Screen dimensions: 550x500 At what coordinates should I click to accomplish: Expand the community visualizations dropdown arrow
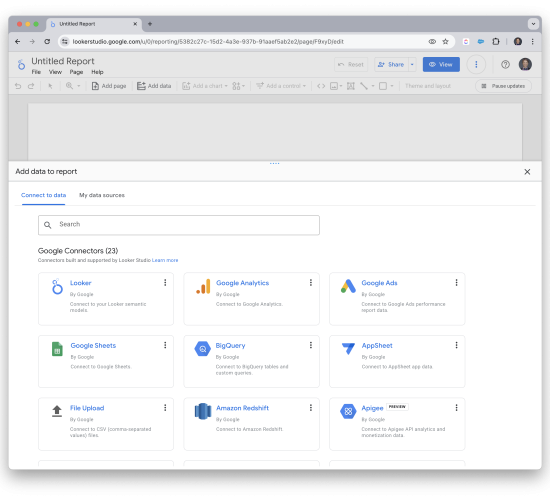243,86
